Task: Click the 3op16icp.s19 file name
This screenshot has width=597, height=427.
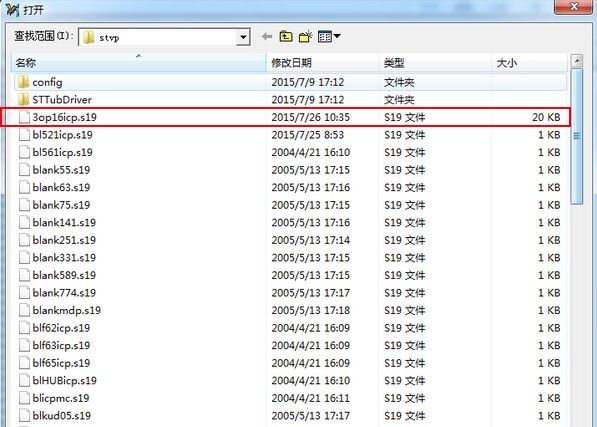Action: [64, 117]
